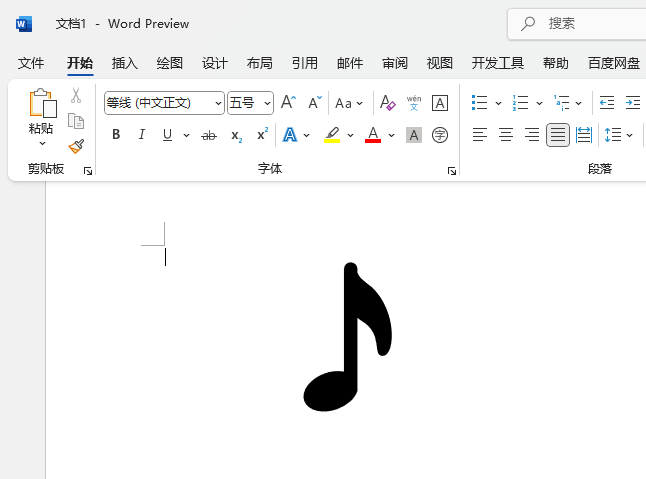Open the change case Aa menu
Viewport: 646px width, 479px height.
pos(349,103)
